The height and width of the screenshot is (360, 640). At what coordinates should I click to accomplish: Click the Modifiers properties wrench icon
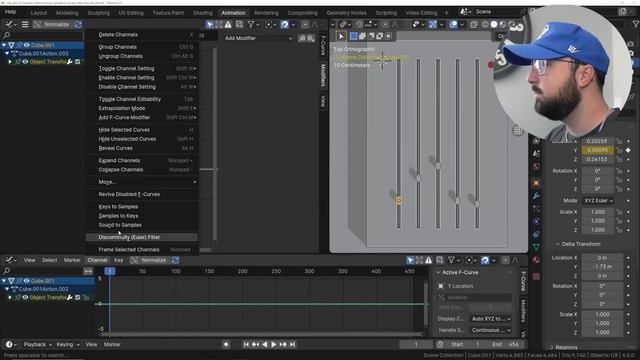click(x=536, y=196)
